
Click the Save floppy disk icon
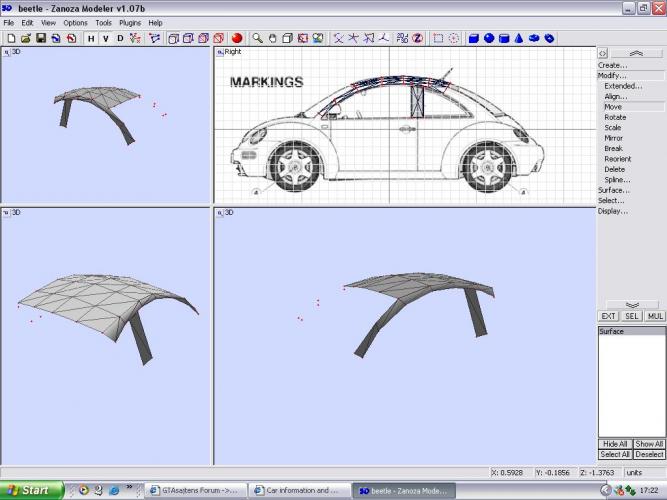(x=41, y=38)
